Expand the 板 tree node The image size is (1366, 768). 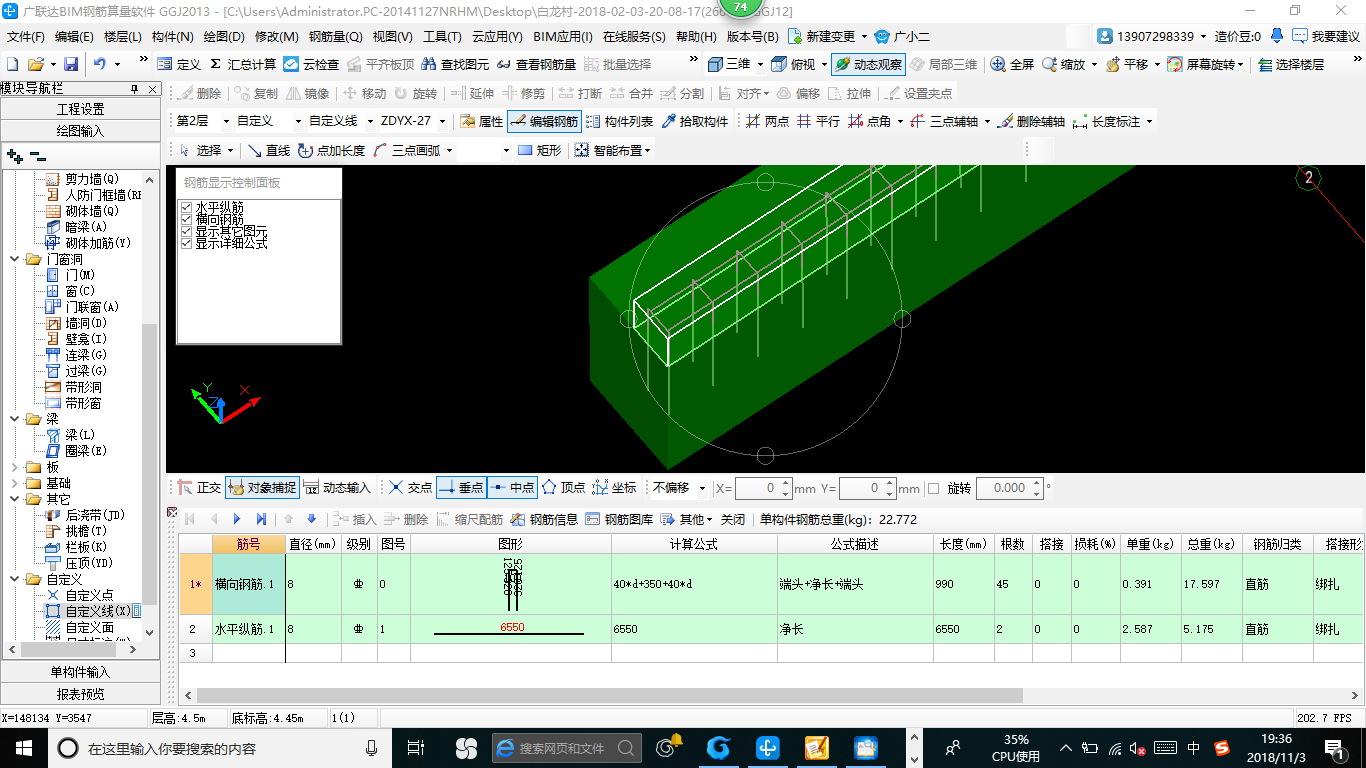(14, 467)
